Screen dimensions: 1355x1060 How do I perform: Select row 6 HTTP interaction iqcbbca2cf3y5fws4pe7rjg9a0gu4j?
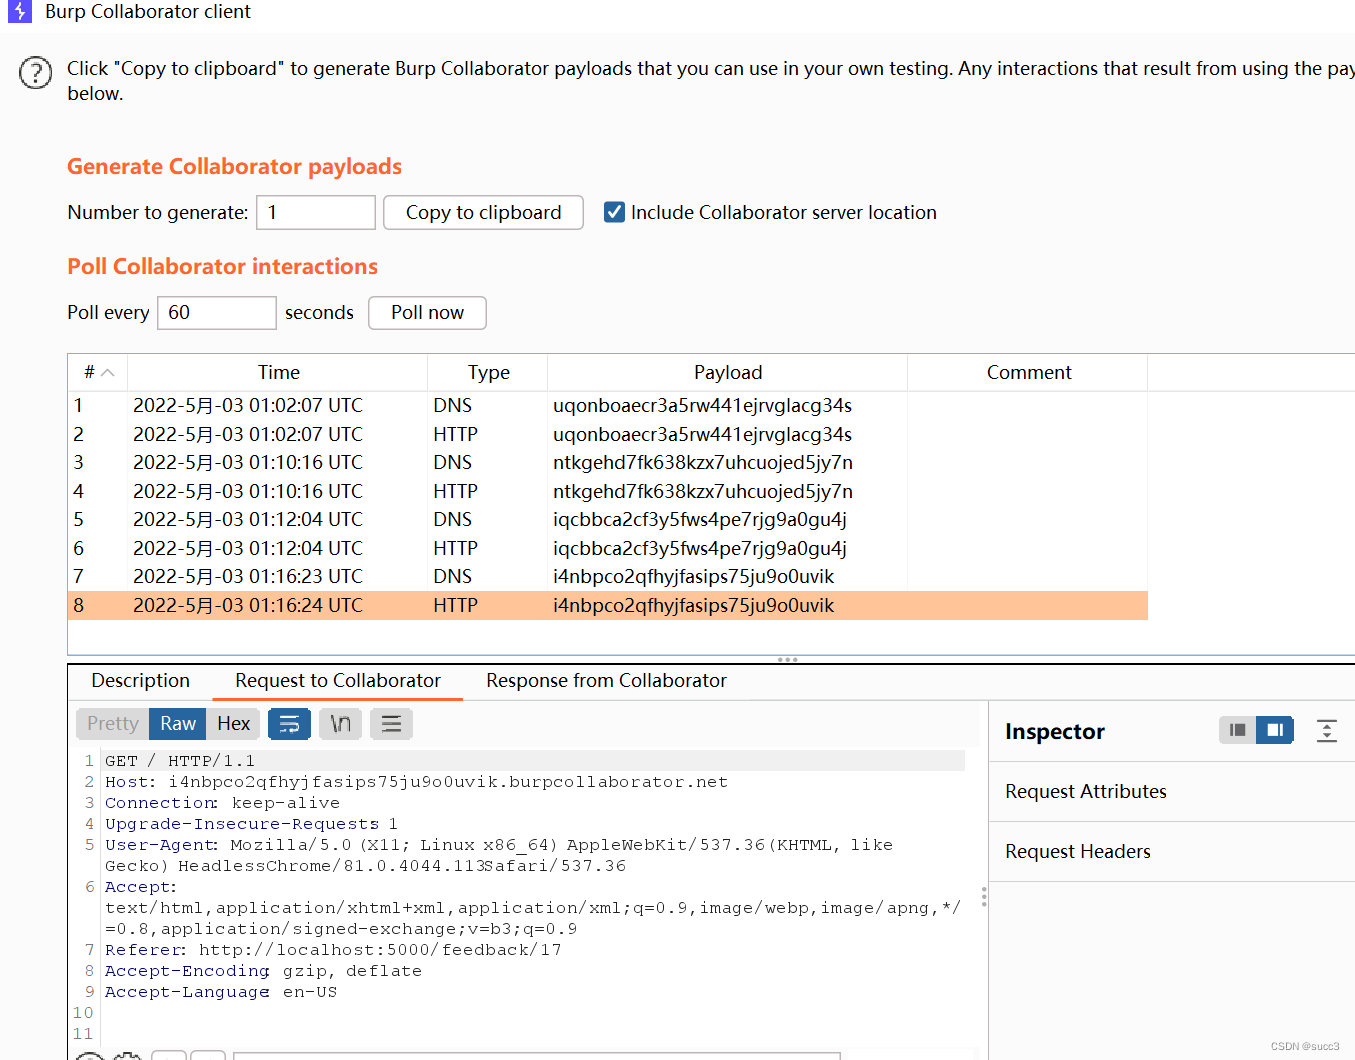pos(608,548)
